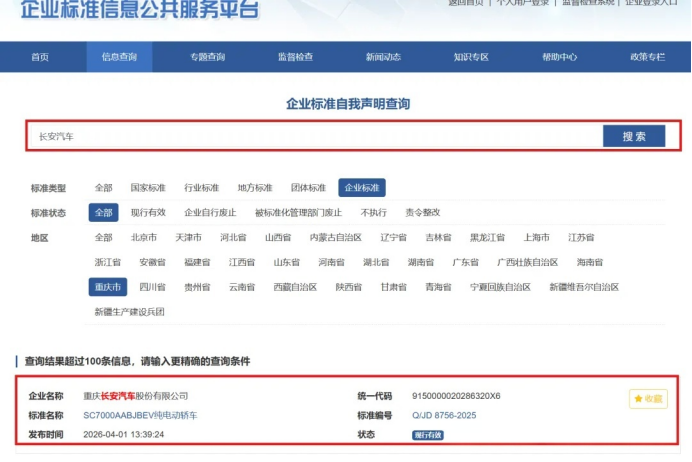Select 全部 in the 标准状态 row
The image size is (692, 462).
pos(103,212)
